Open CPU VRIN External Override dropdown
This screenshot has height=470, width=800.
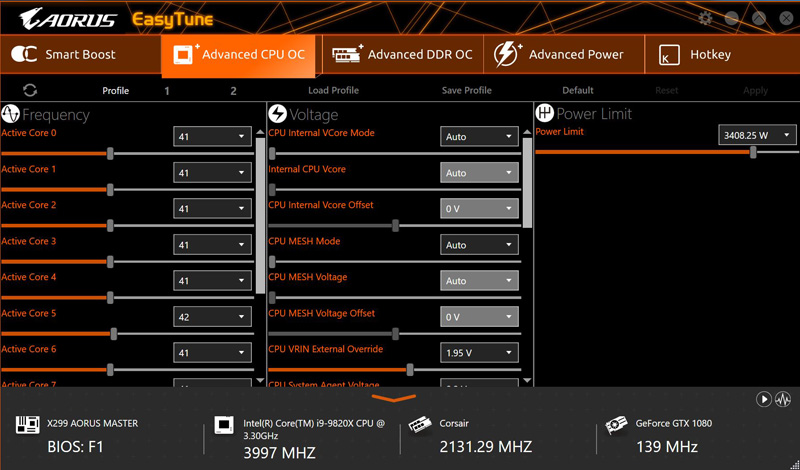click(x=479, y=352)
